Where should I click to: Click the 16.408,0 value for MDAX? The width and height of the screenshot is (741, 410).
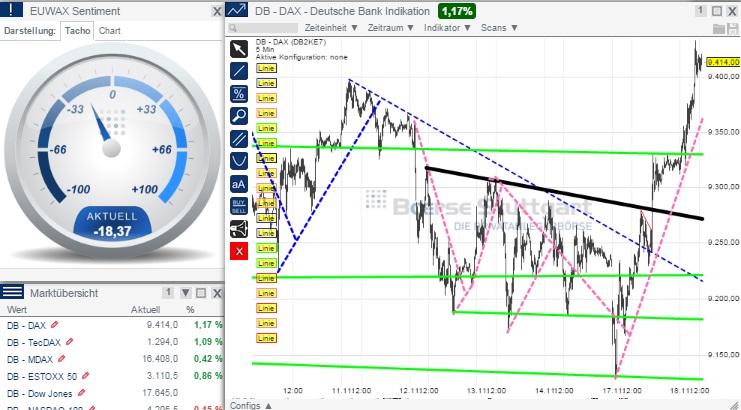[160, 359]
